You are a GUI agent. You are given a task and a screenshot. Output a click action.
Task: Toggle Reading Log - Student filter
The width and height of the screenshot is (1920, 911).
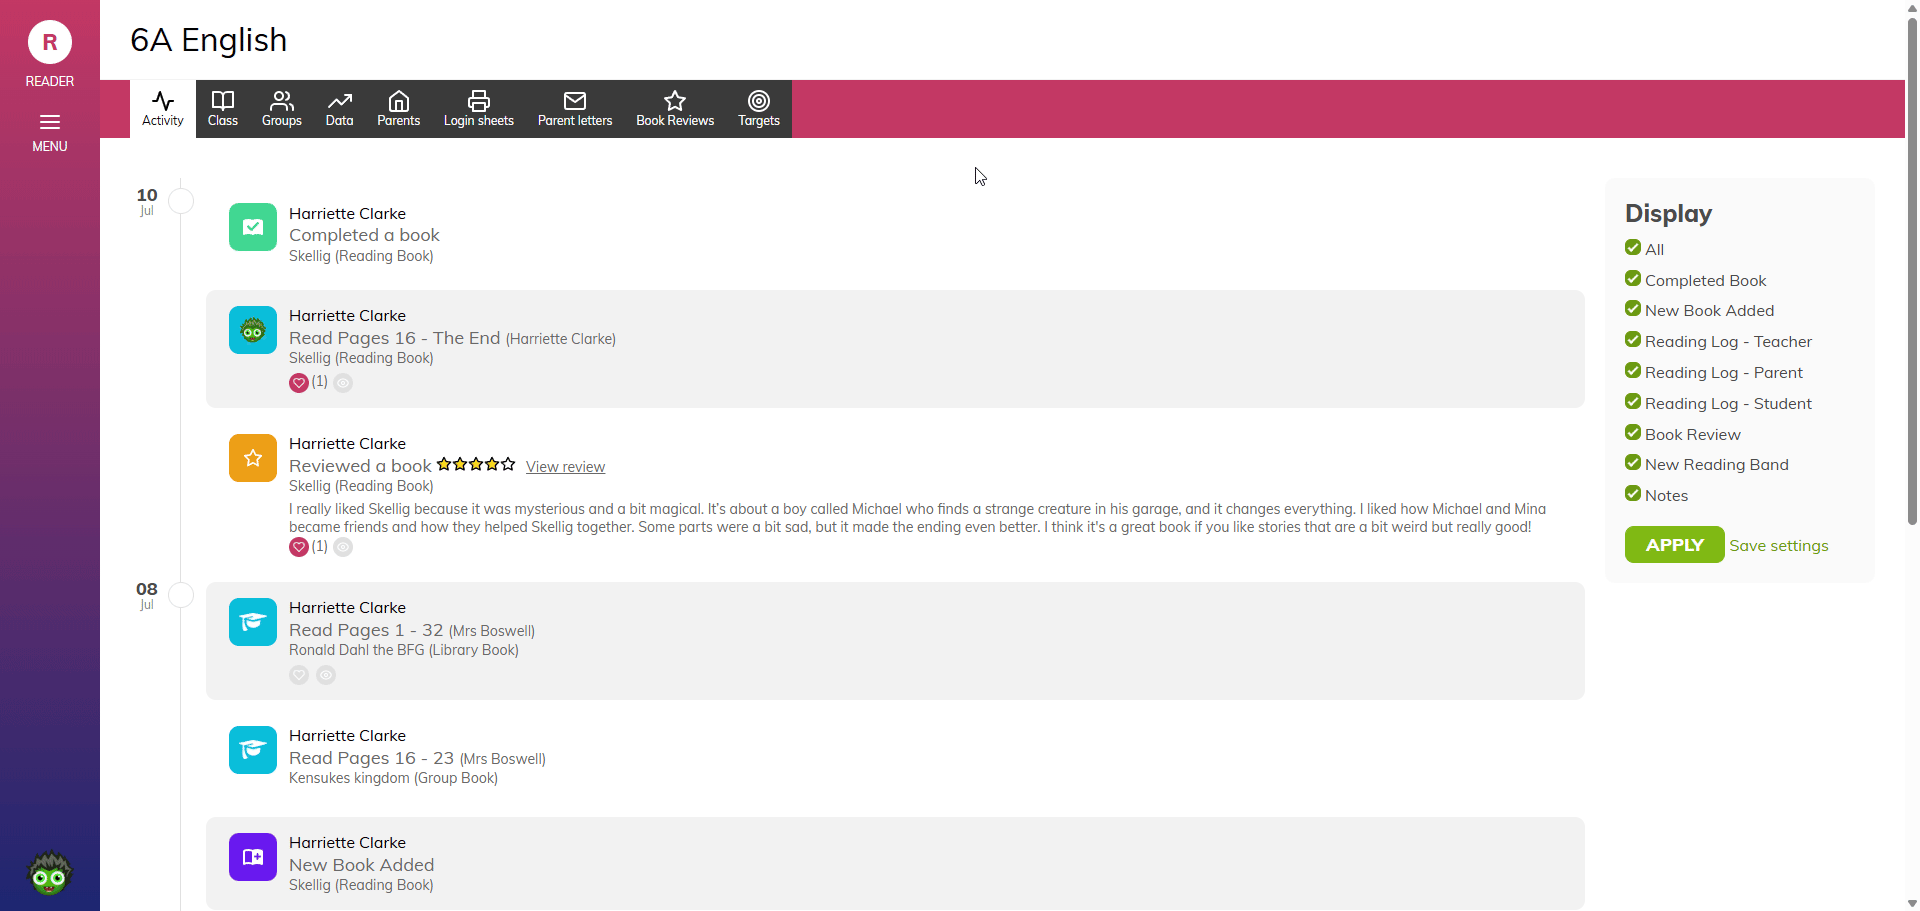(1633, 402)
